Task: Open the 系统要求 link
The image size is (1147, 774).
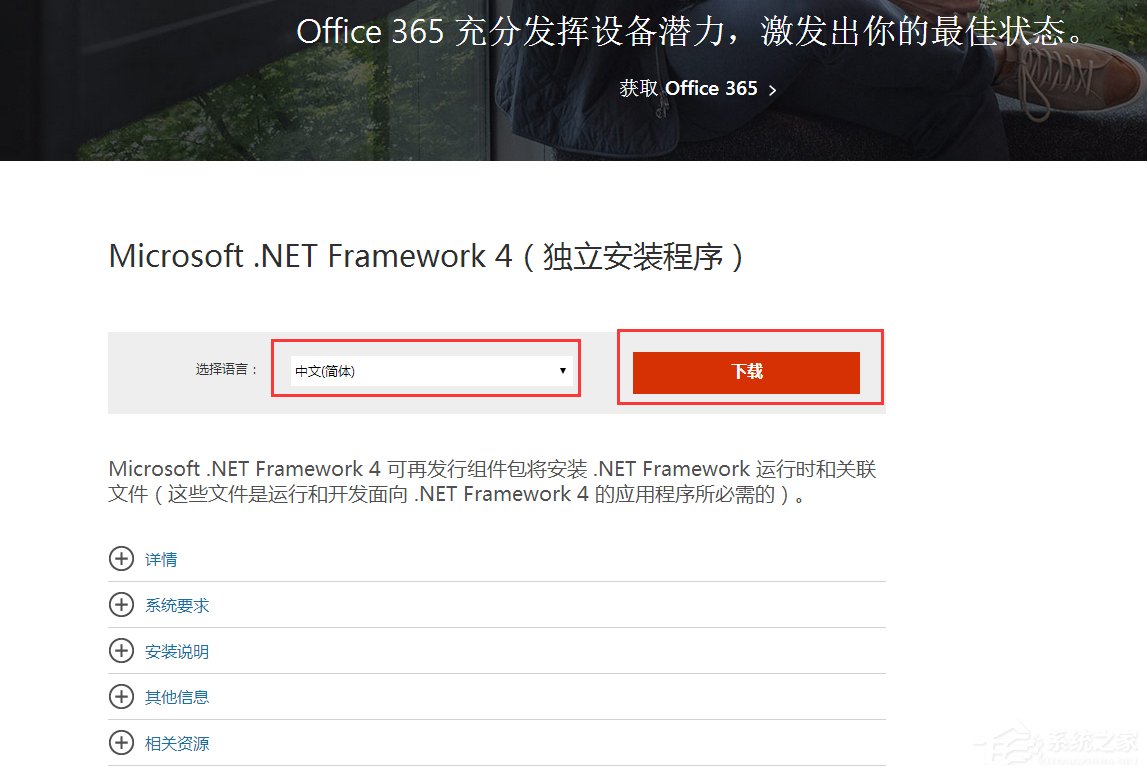Action: (175, 605)
